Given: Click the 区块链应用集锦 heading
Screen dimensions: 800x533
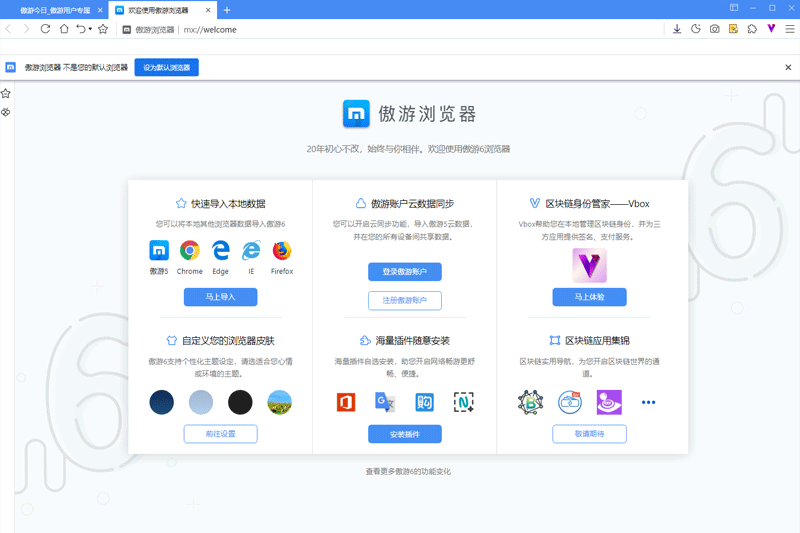Looking at the screenshot, I should (x=597, y=340).
